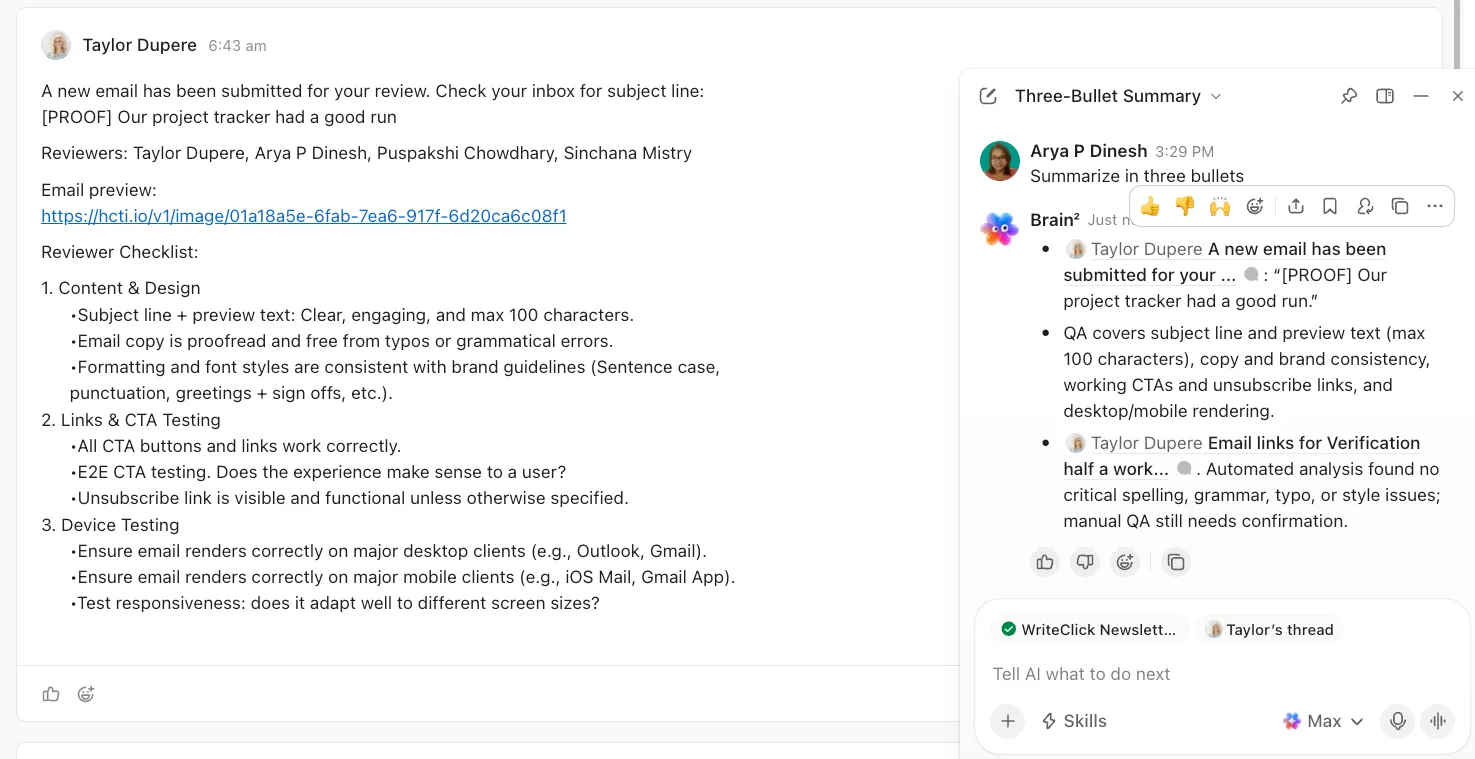Click the regenerate icon in hover toolbar

1365,206
